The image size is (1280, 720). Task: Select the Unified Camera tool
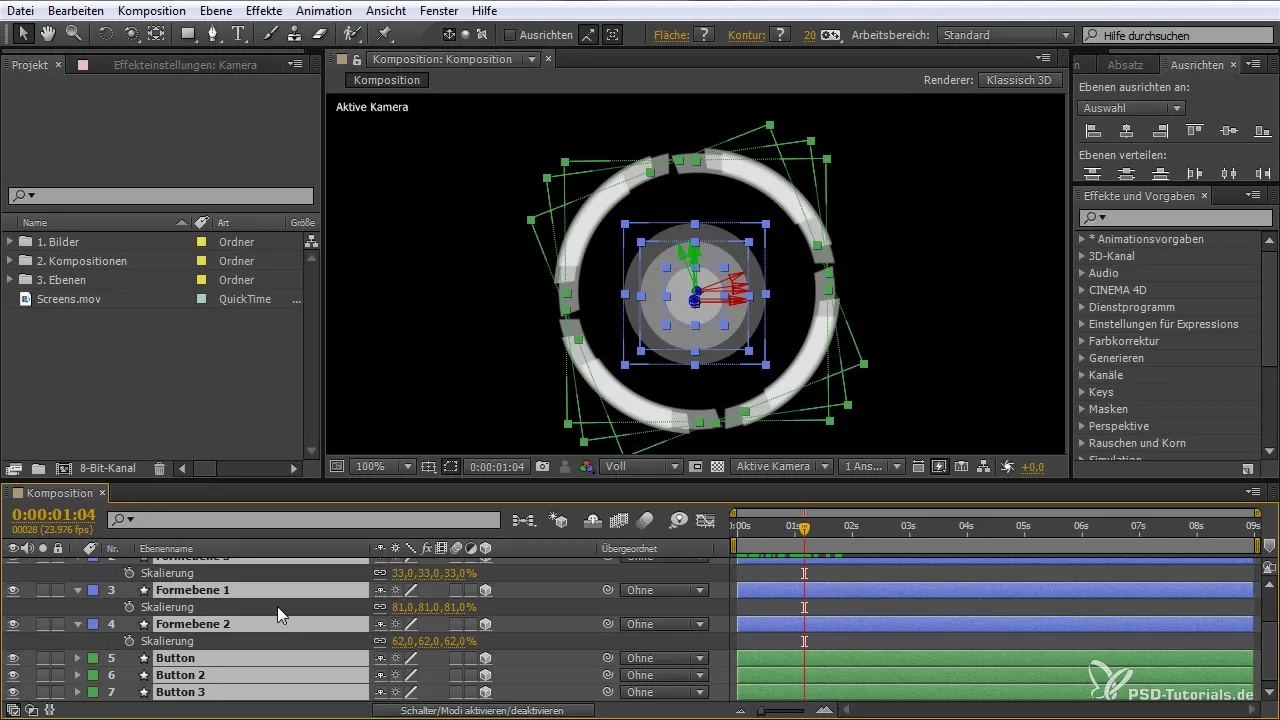131,34
